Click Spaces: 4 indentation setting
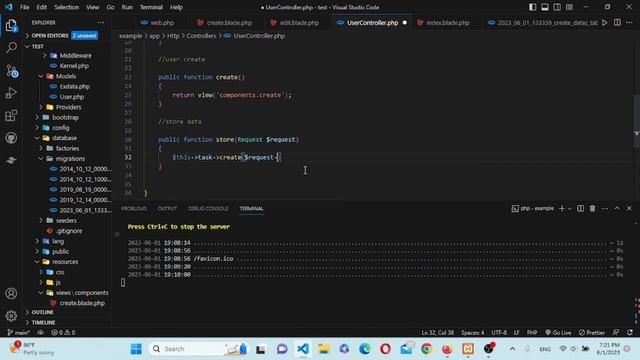 tap(473, 333)
